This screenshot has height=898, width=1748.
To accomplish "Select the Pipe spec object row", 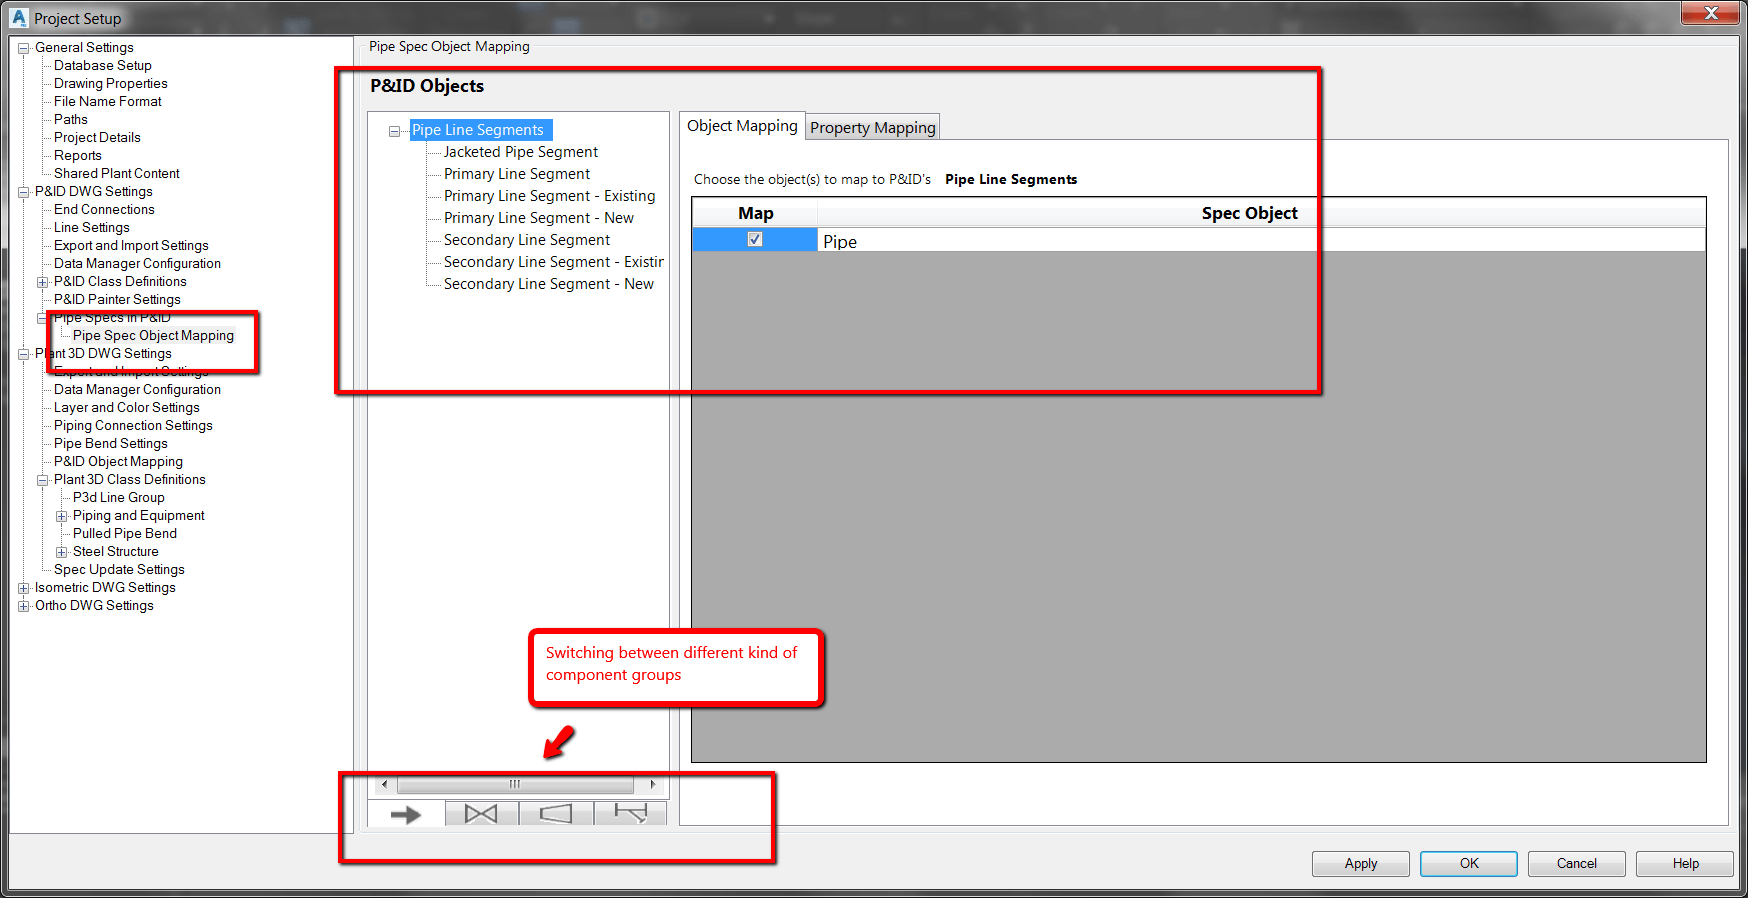I will tap(1199, 240).
